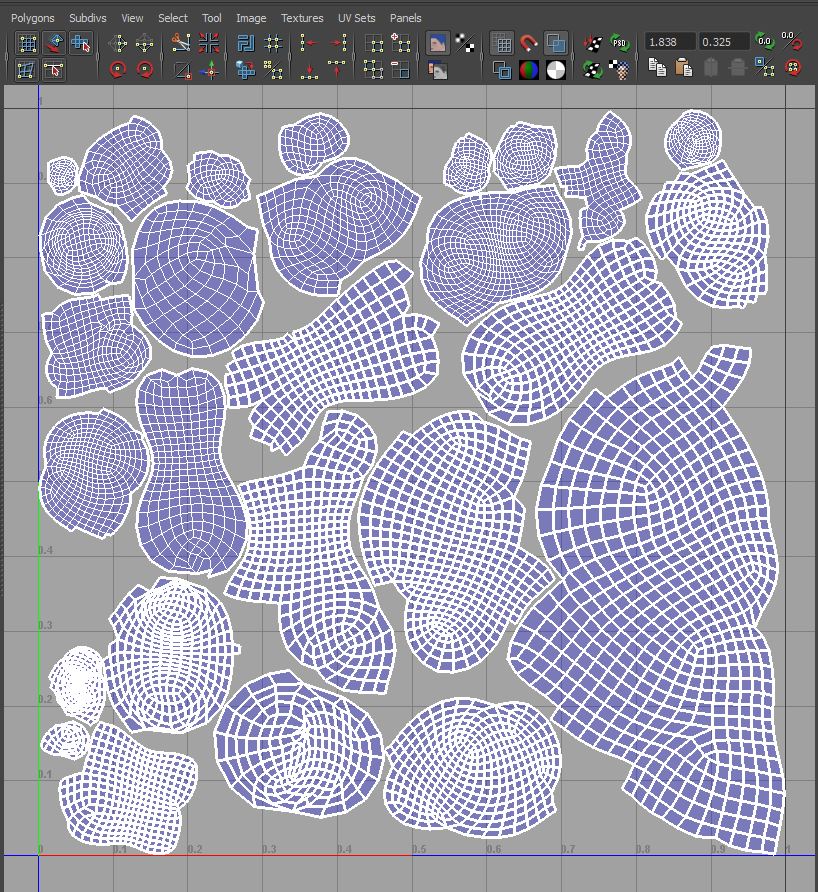Collapse the leftmost toolbar group handle
818x892 pixels.
click(x=7, y=55)
